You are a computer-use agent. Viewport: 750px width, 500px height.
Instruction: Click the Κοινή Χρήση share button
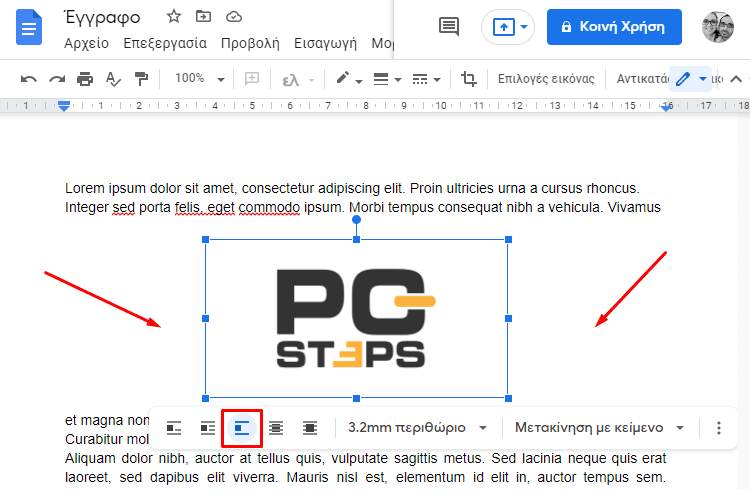coord(614,27)
